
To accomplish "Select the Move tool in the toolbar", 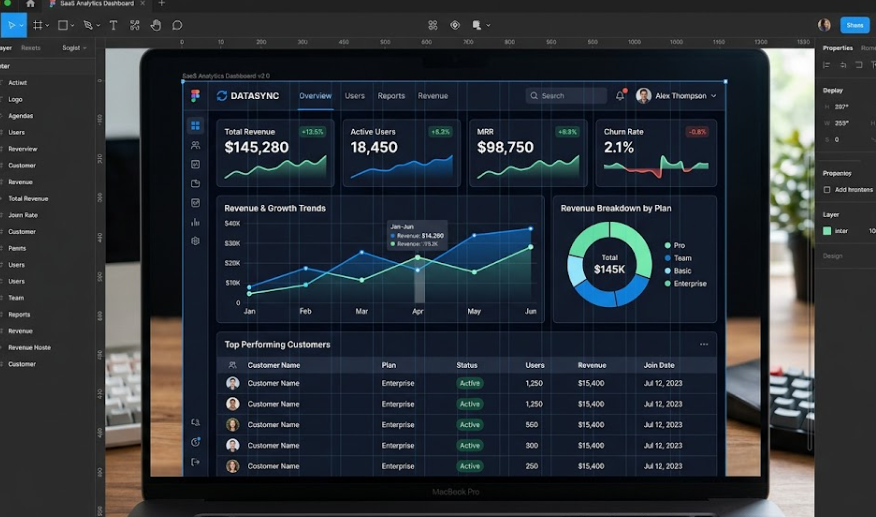I will 11,25.
